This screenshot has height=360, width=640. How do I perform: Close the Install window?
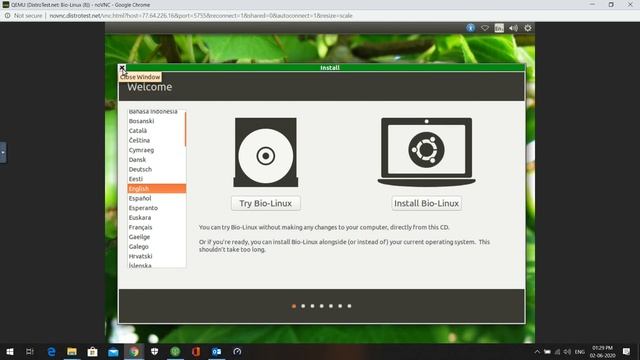122,68
